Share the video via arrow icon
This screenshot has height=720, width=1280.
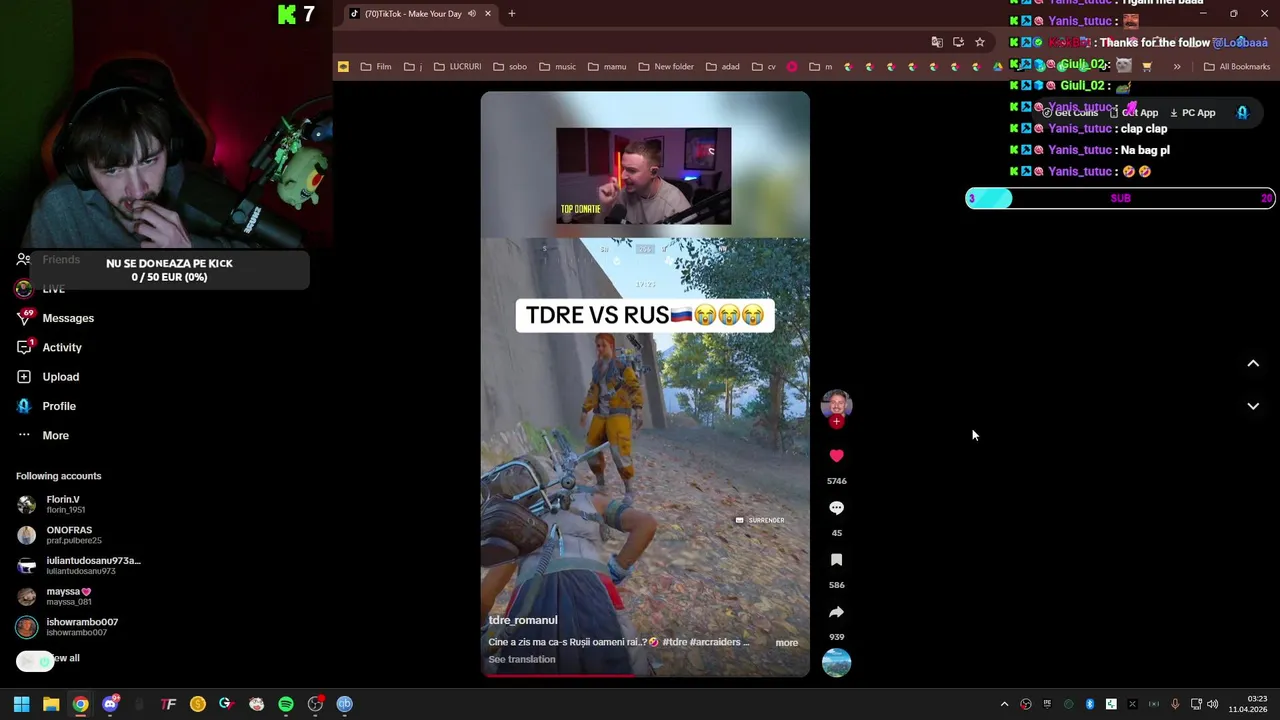836,612
